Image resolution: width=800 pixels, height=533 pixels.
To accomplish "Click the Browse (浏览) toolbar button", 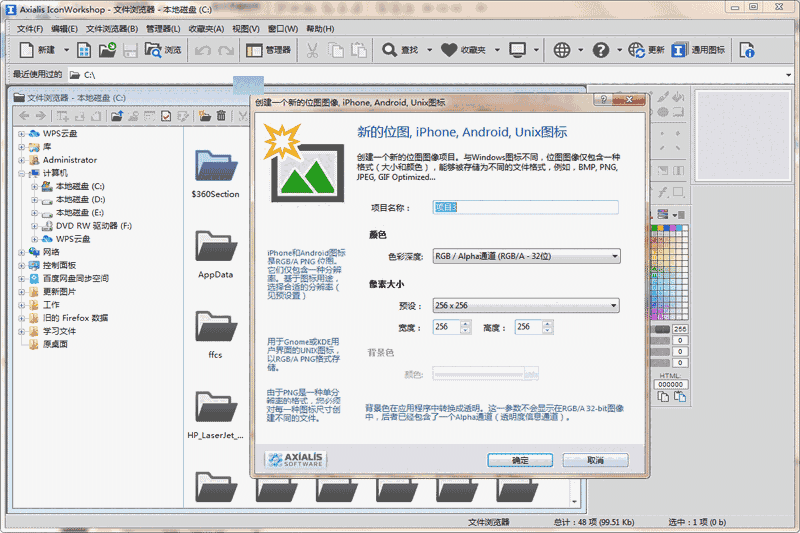I will coord(163,50).
